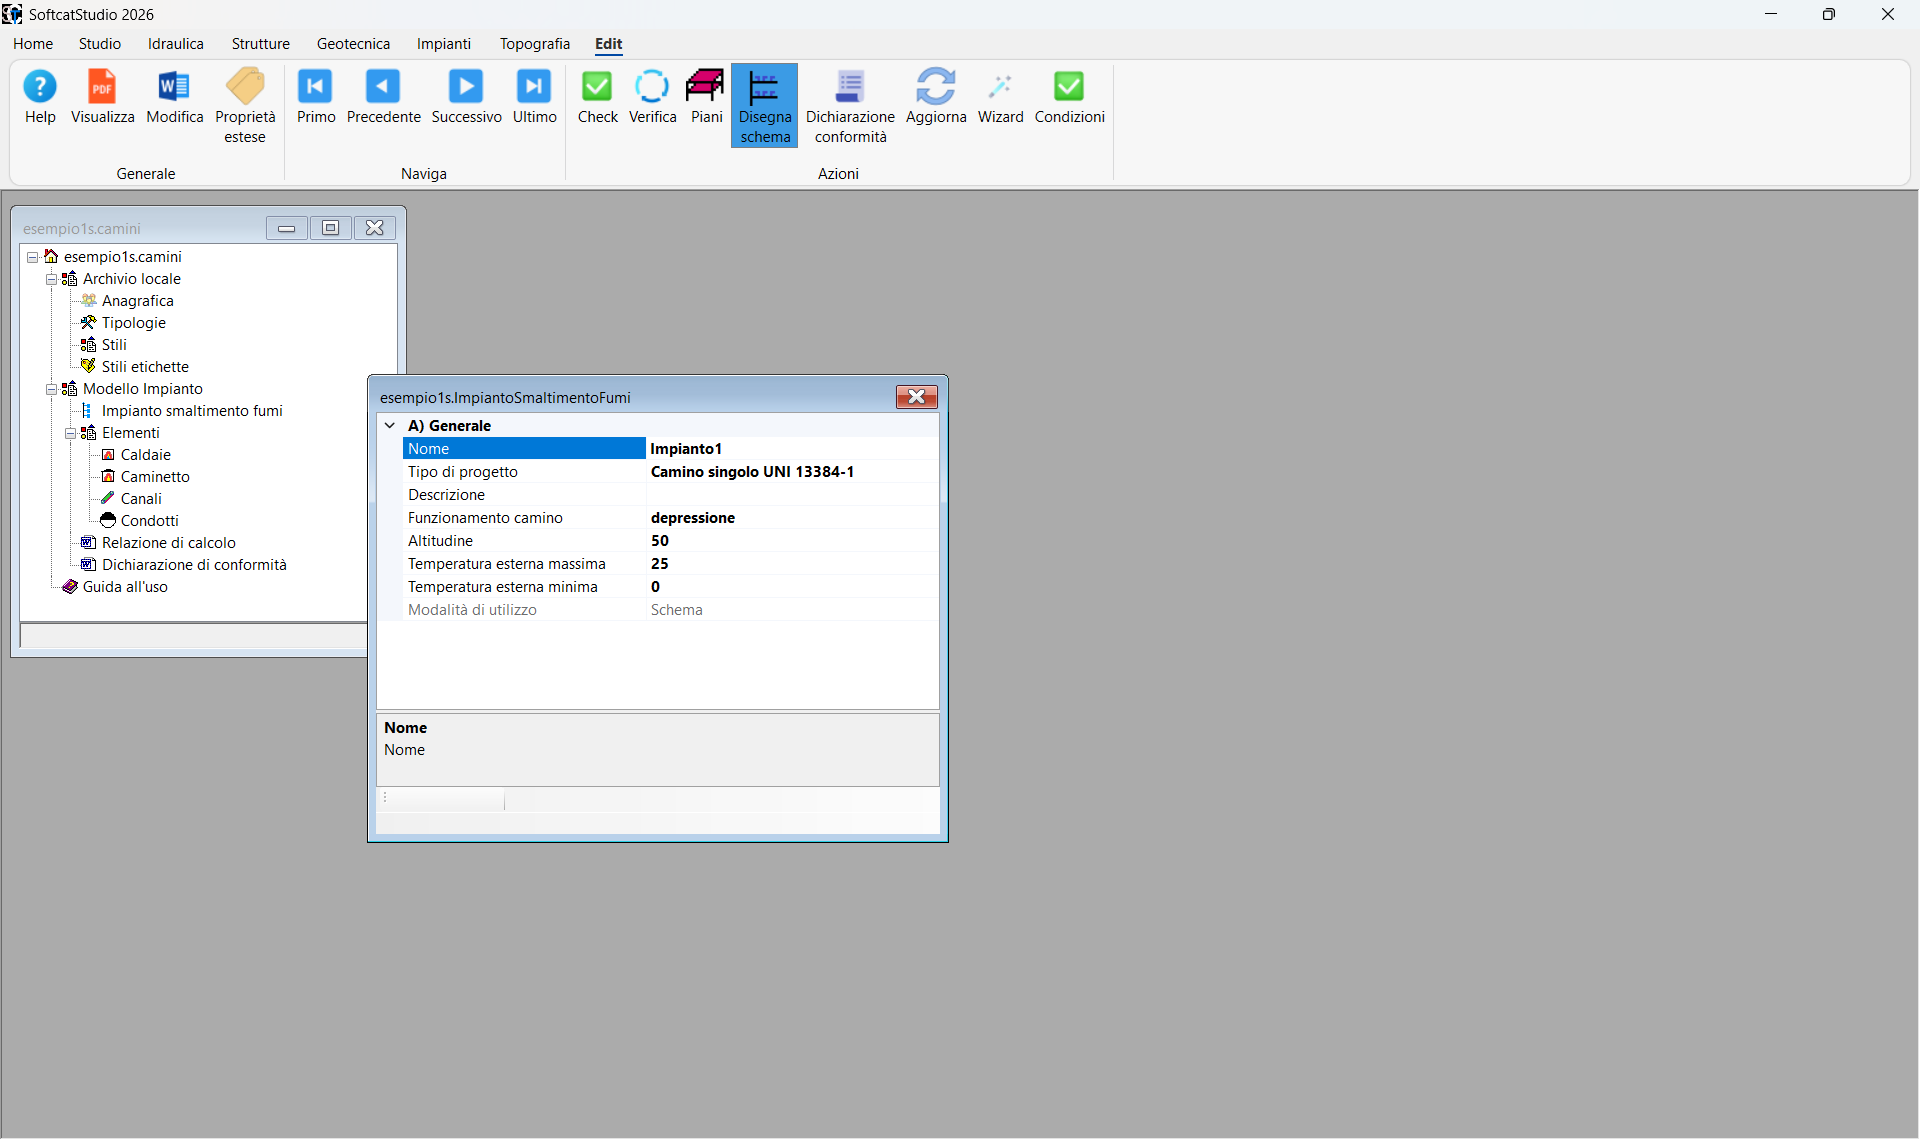Select Caminetto tree node

click(x=155, y=477)
